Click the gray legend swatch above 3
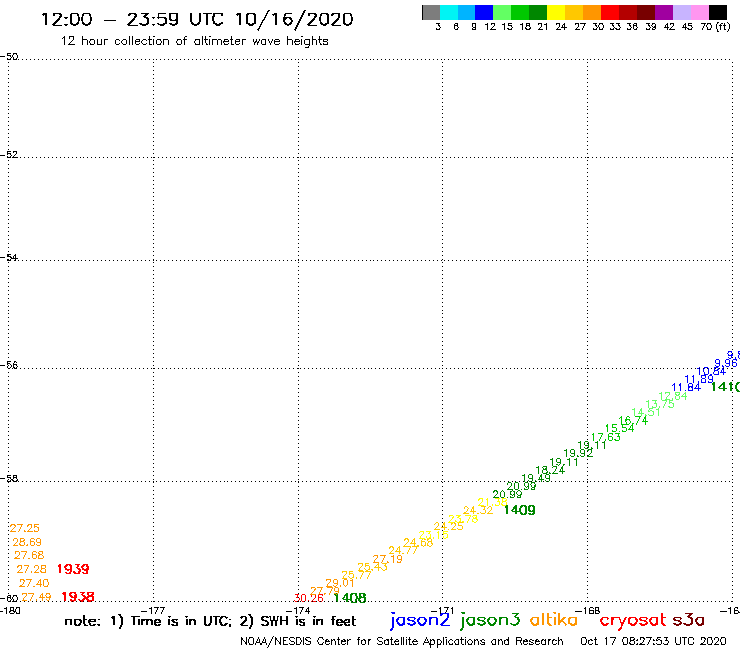The height and width of the screenshot is (650, 740). (x=431, y=13)
